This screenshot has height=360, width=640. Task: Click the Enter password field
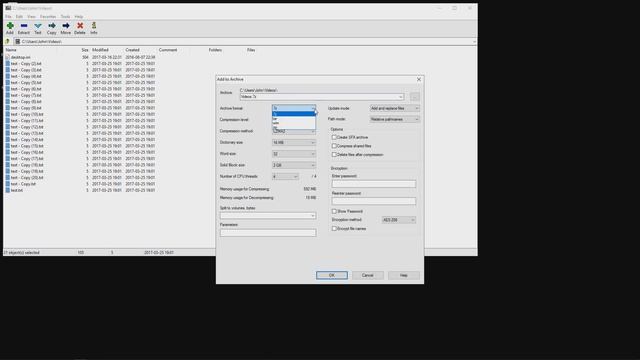click(374, 184)
